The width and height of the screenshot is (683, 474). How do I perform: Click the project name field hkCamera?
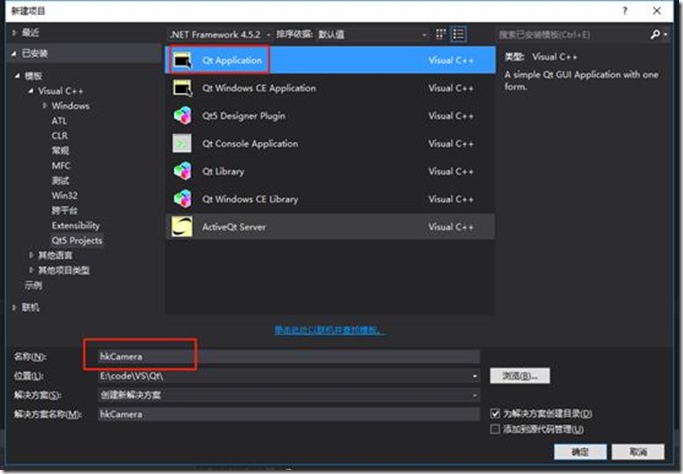tap(289, 356)
